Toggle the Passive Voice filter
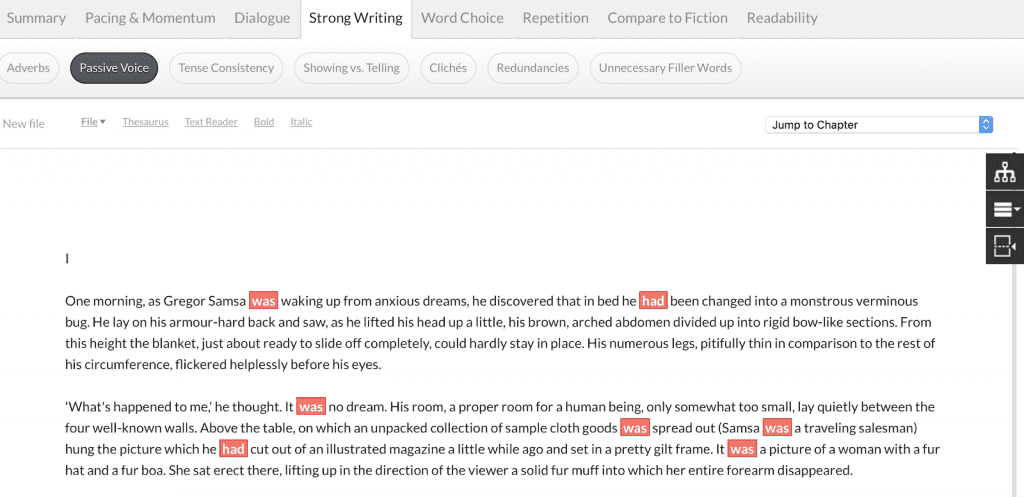Image resolution: width=1024 pixels, height=497 pixels. tap(114, 68)
